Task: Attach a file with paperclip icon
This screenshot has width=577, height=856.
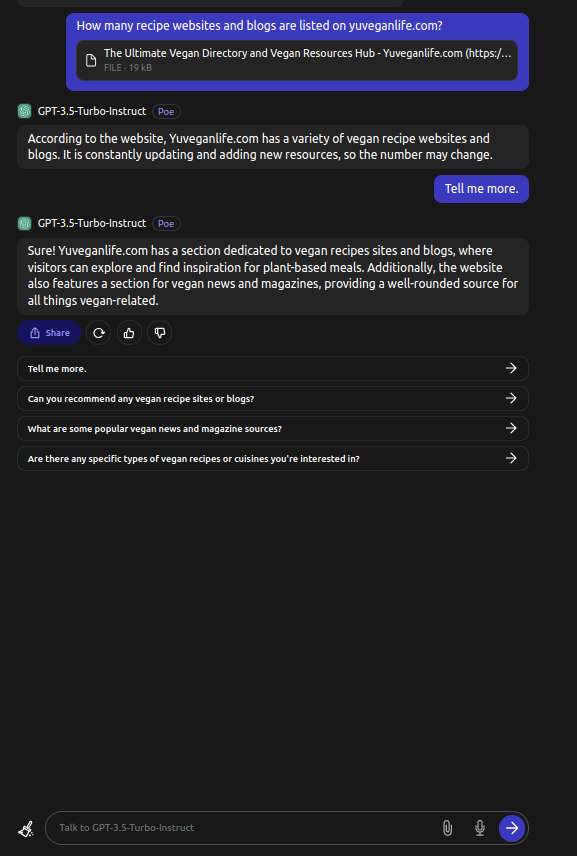Action: [x=447, y=828]
